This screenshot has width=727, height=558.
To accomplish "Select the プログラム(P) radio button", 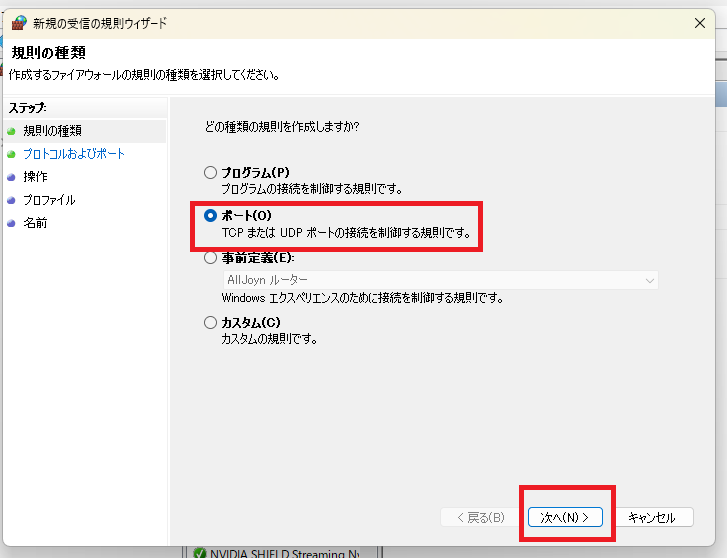I will [x=210, y=173].
